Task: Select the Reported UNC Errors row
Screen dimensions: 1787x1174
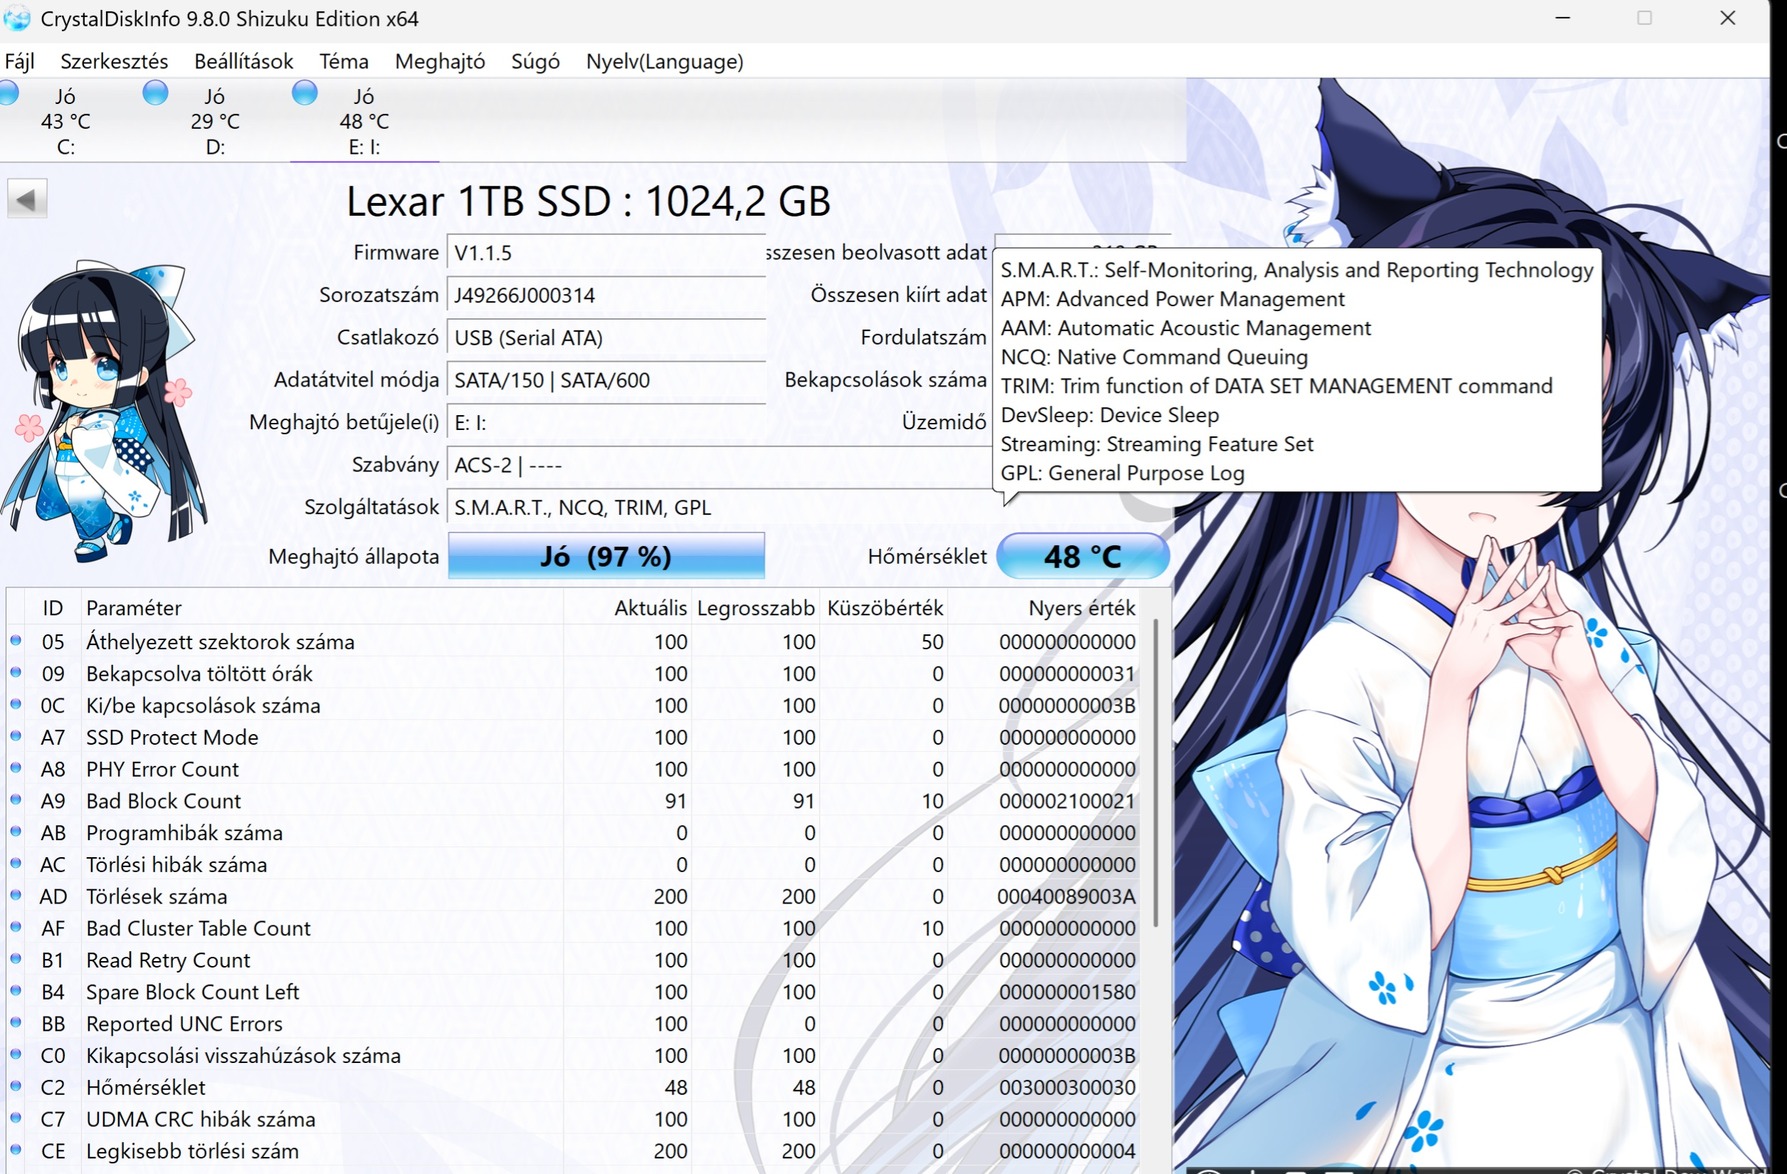Action: [574, 1024]
